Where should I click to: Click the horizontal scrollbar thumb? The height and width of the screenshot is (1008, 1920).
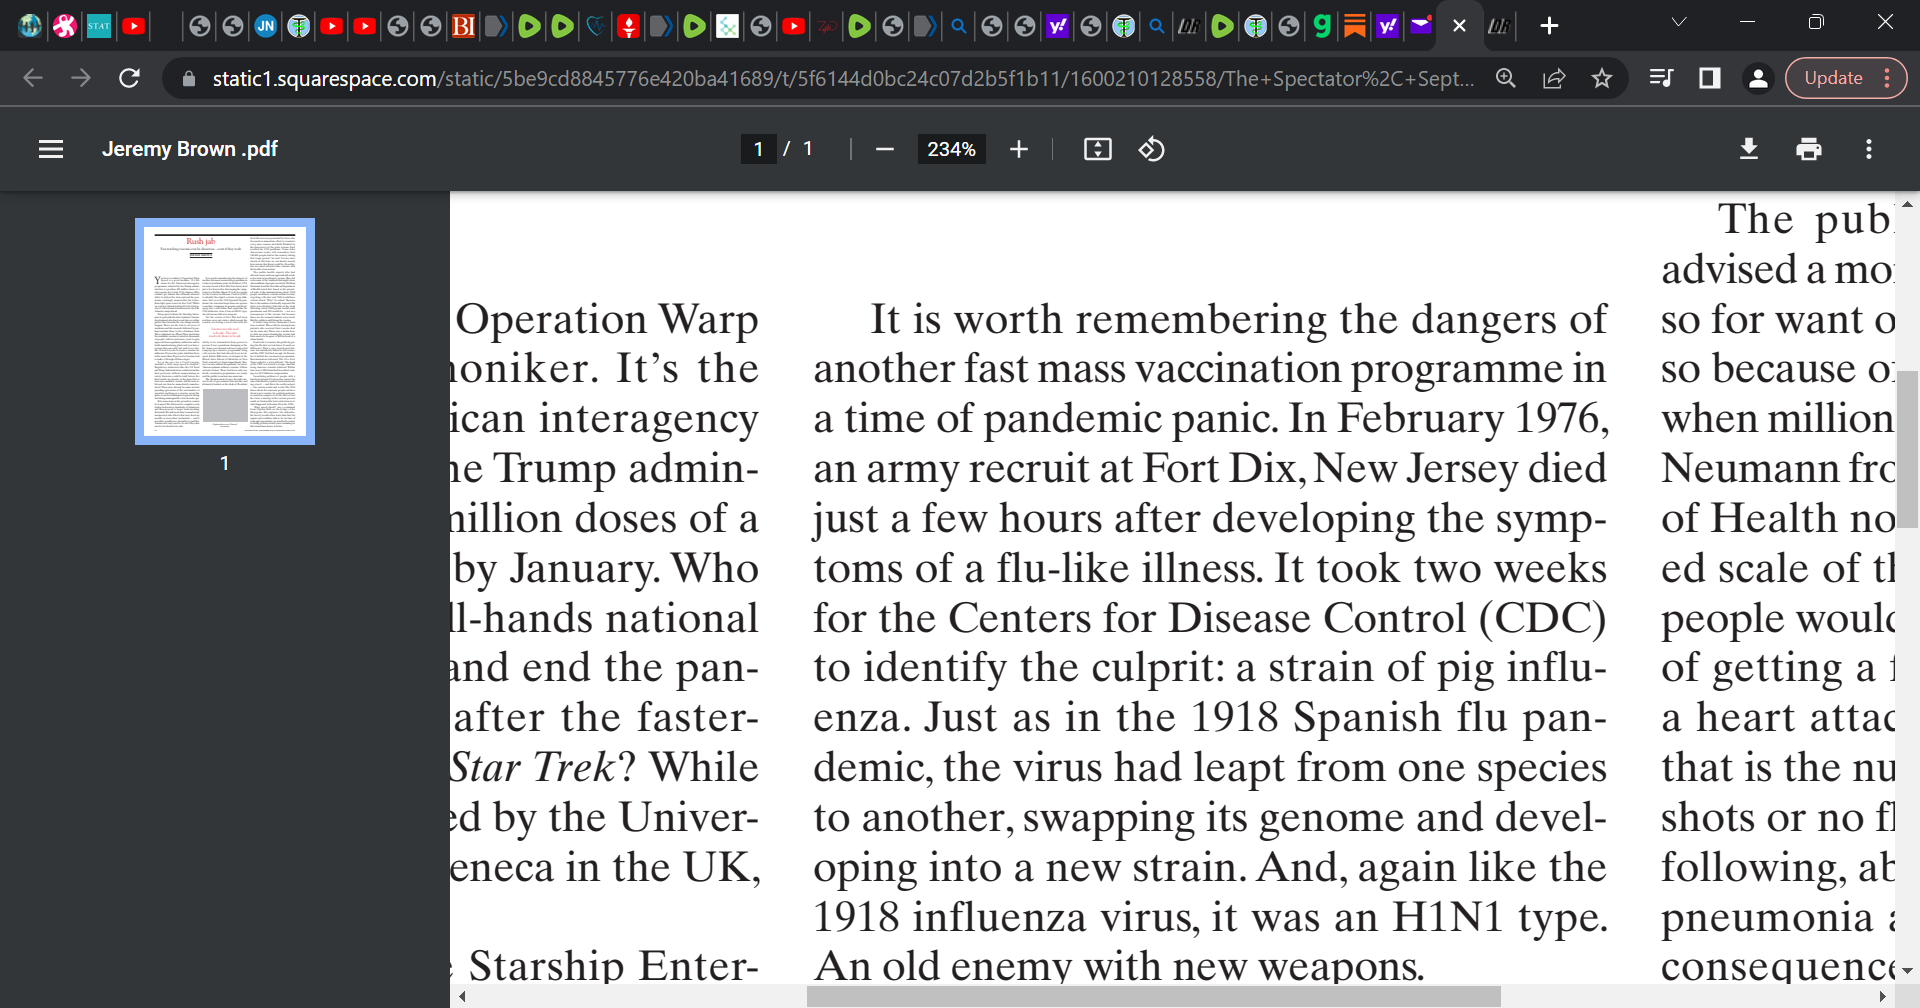coord(1153,997)
